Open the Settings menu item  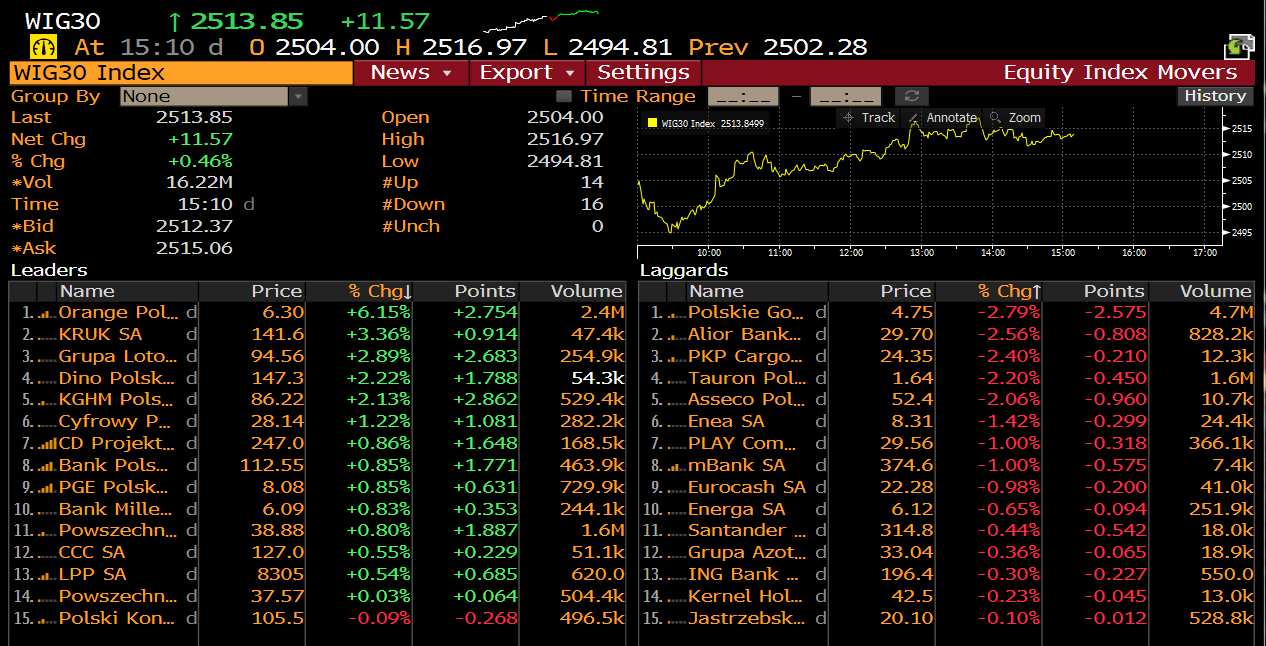click(x=644, y=73)
